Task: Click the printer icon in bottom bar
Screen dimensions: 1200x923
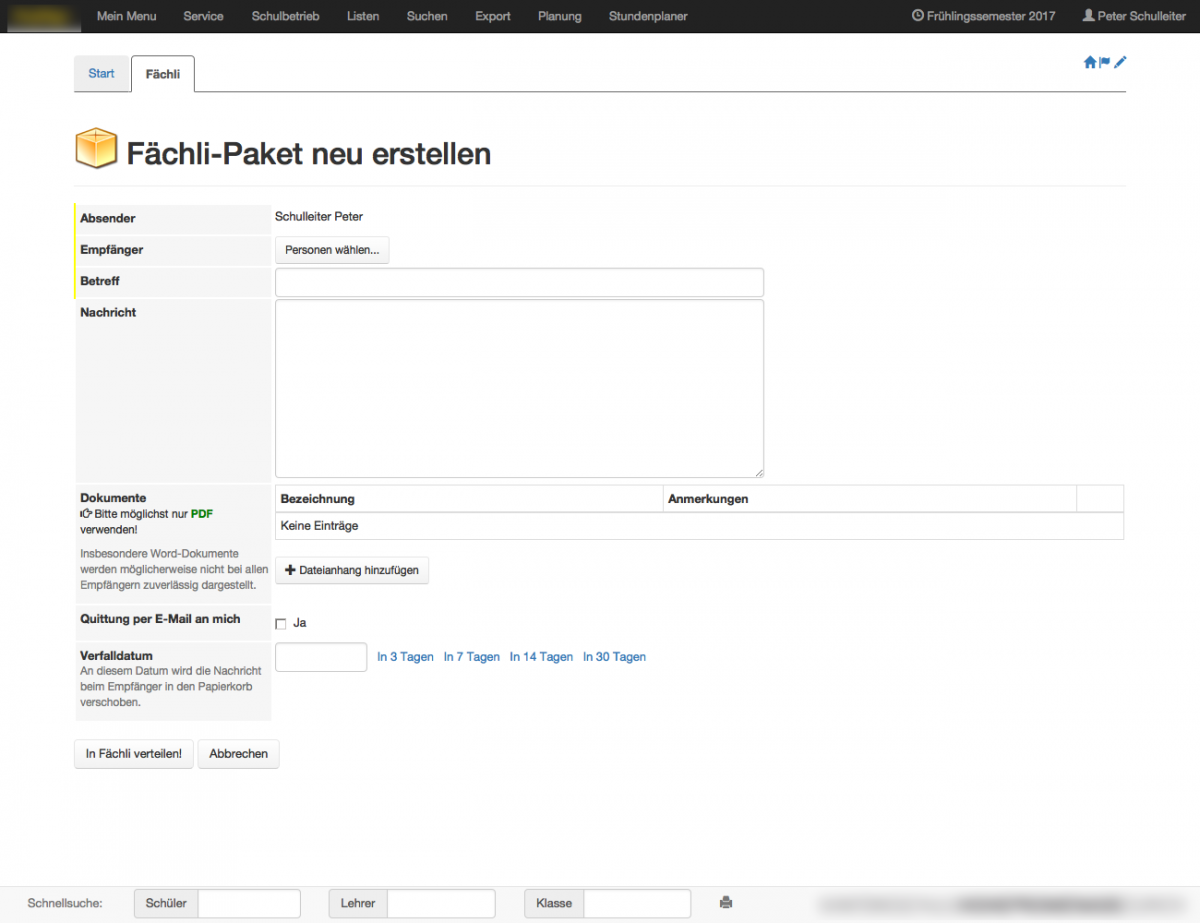Action: tap(726, 903)
